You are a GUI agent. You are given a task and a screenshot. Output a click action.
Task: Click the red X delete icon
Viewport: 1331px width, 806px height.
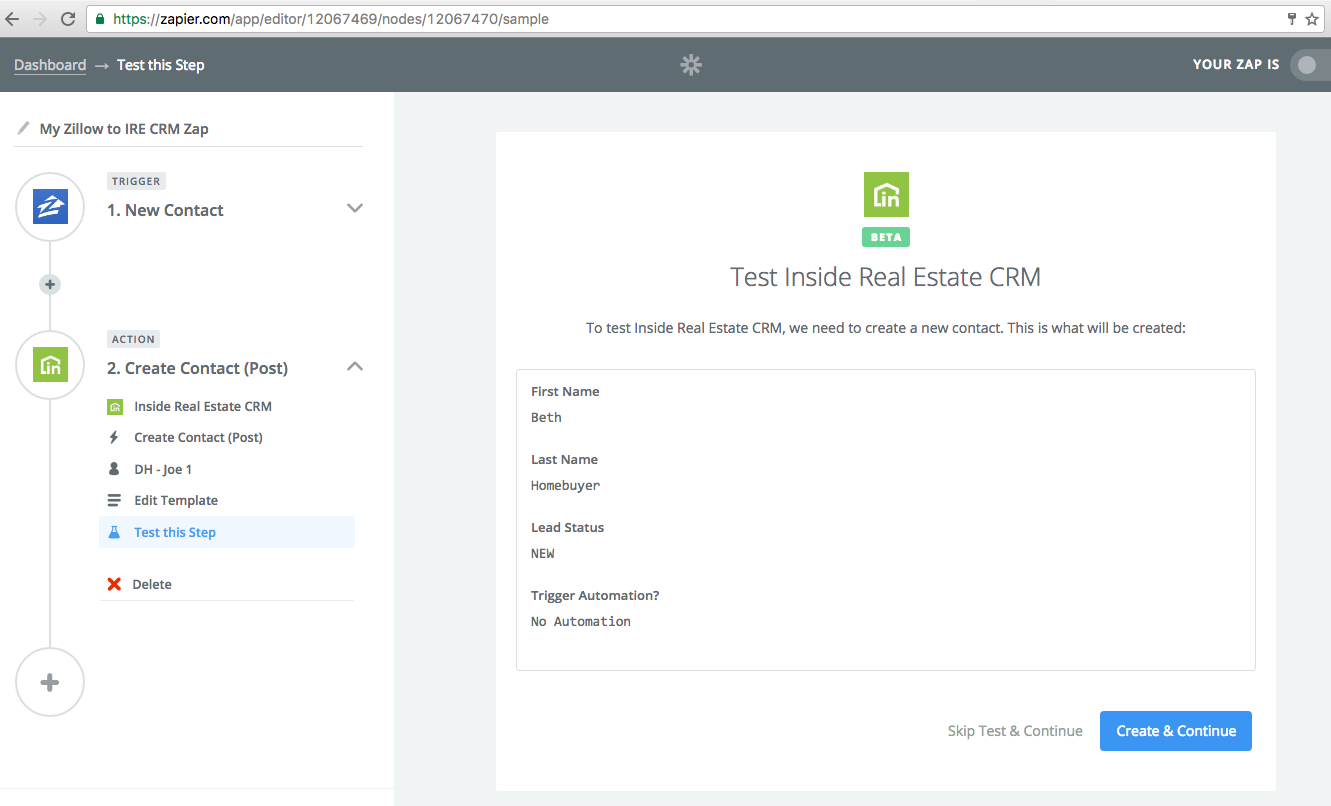pos(114,584)
